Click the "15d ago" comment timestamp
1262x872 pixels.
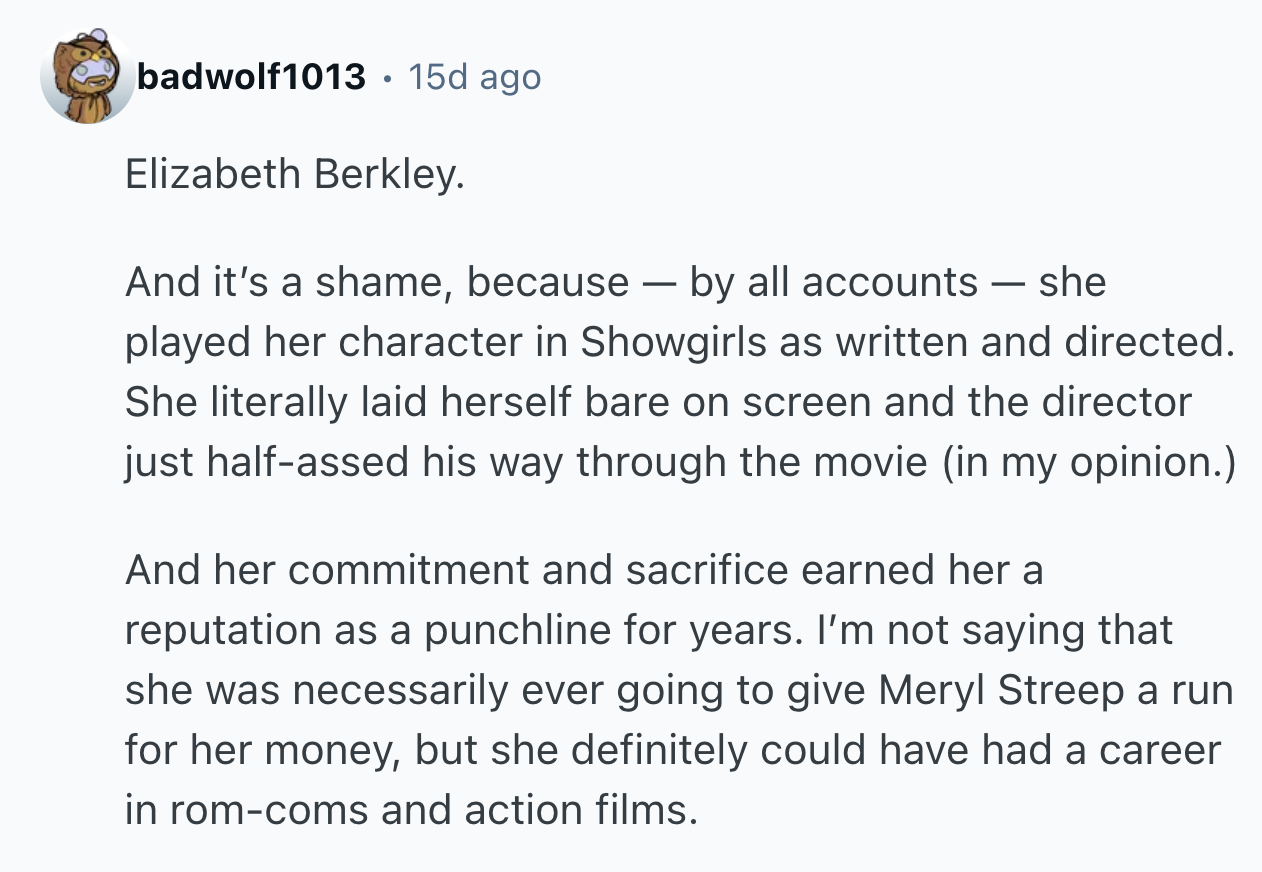[474, 77]
